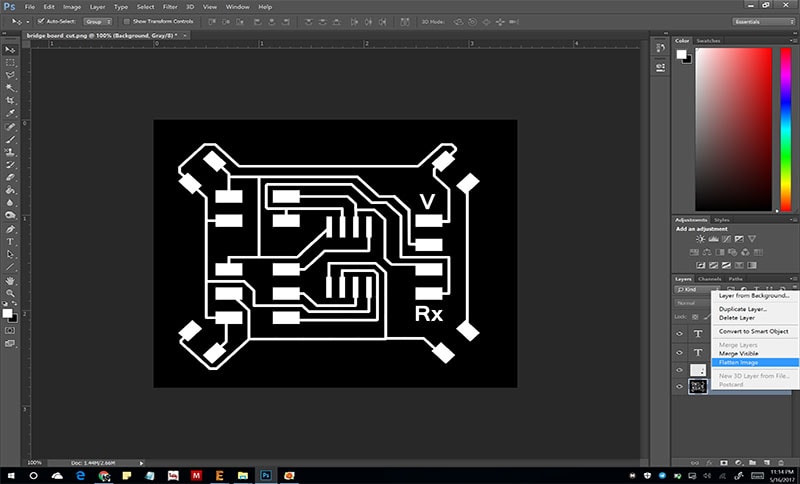Expand status bar info arrow
This screenshot has height=484, width=800.
click(141, 463)
